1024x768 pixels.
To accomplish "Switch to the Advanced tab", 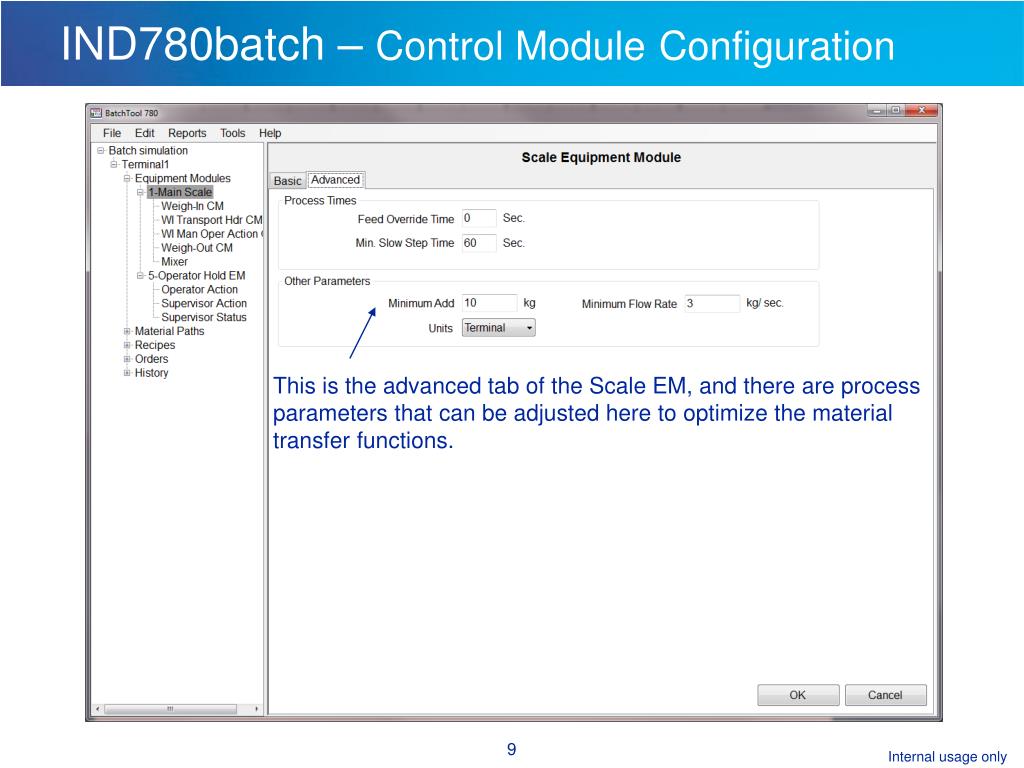I will tap(335, 180).
